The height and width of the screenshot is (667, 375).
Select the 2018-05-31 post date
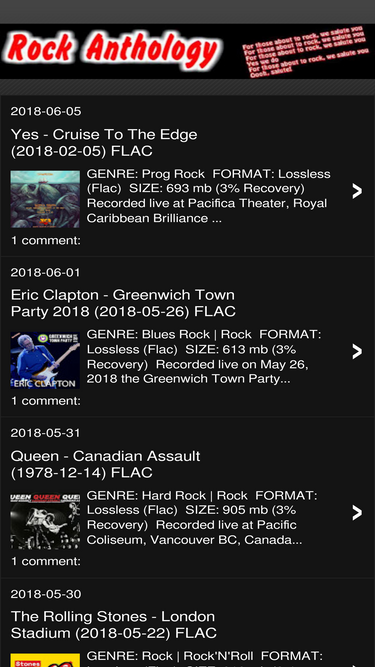(x=45, y=433)
